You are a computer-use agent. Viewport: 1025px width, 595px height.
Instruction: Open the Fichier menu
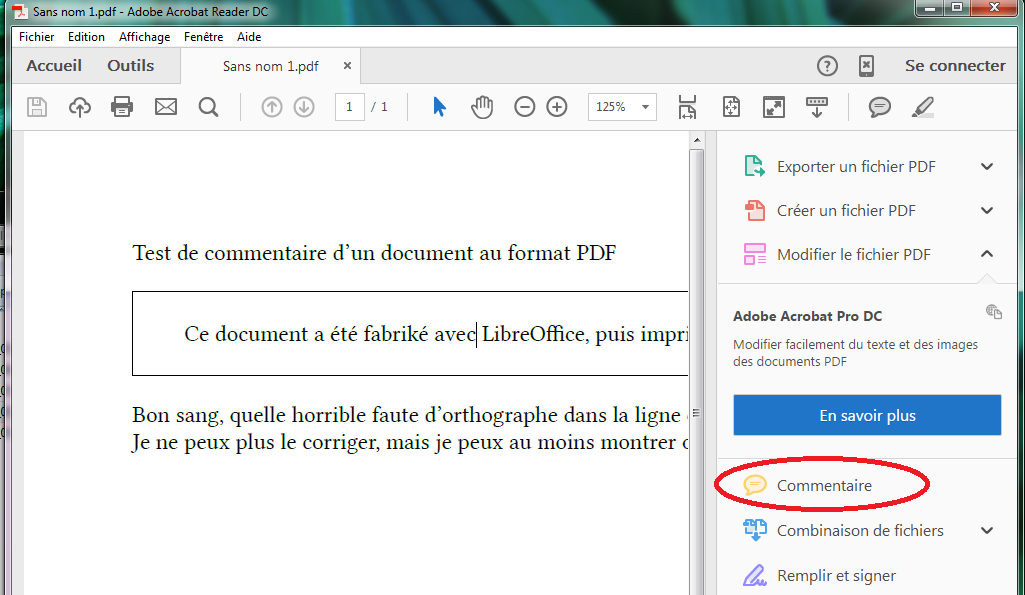[x=37, y=37]
